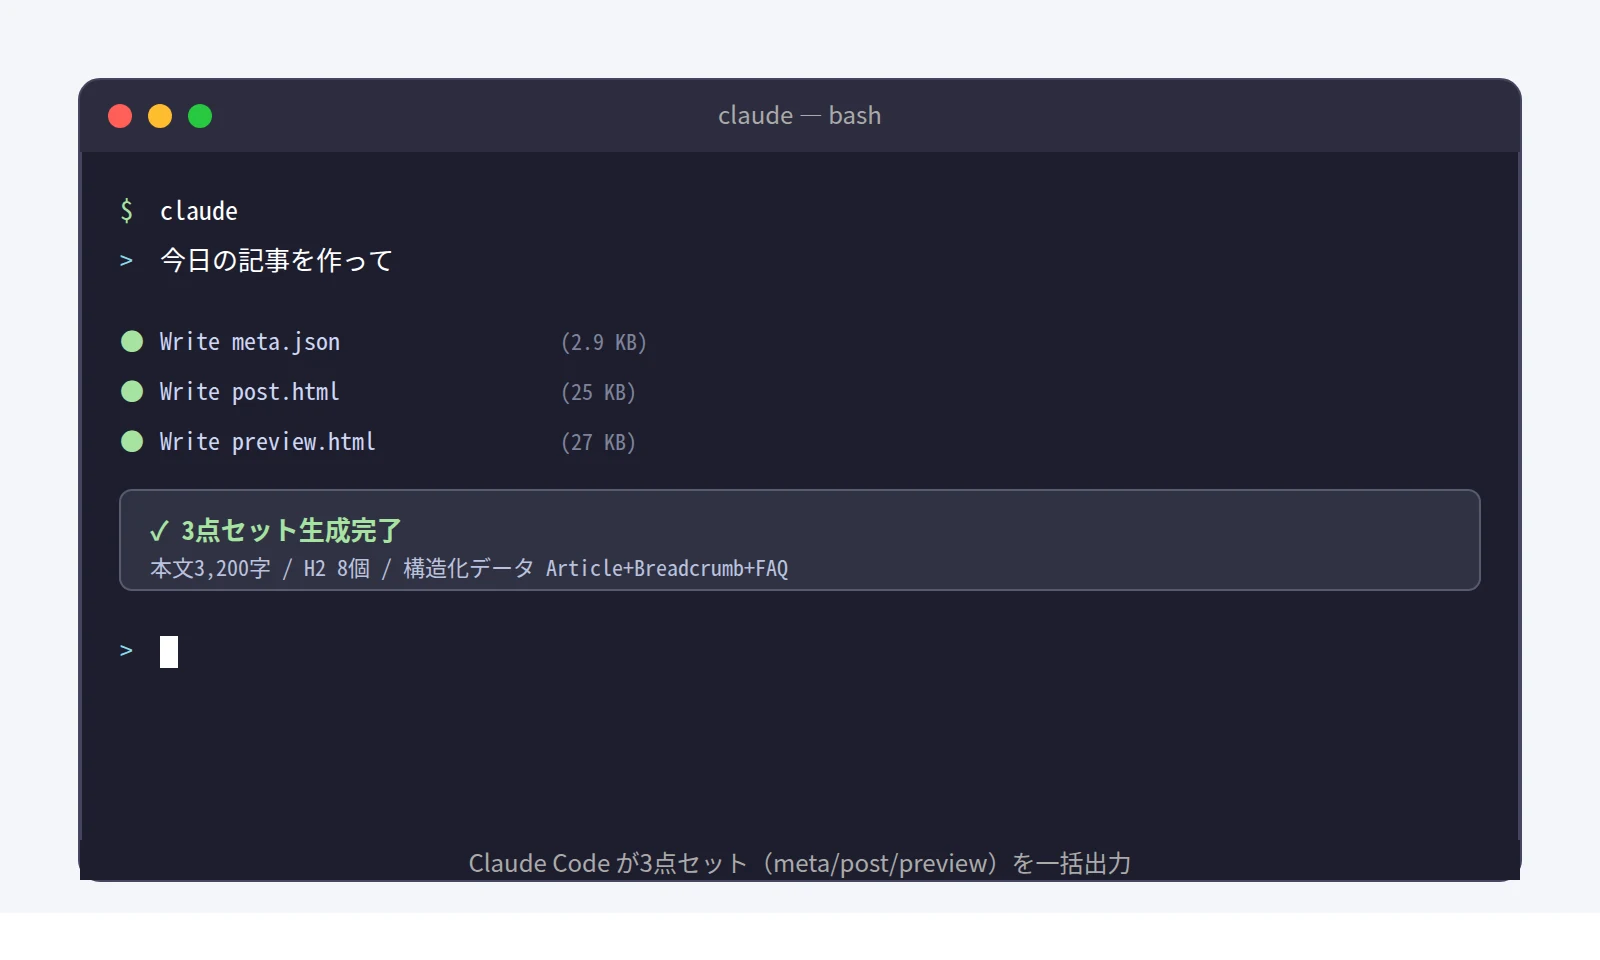Image resolution: width=1600 pixels, height=960 pixels.
Task: Click the checkmark before '3点セット生成完了'
Action: point(159,531)
